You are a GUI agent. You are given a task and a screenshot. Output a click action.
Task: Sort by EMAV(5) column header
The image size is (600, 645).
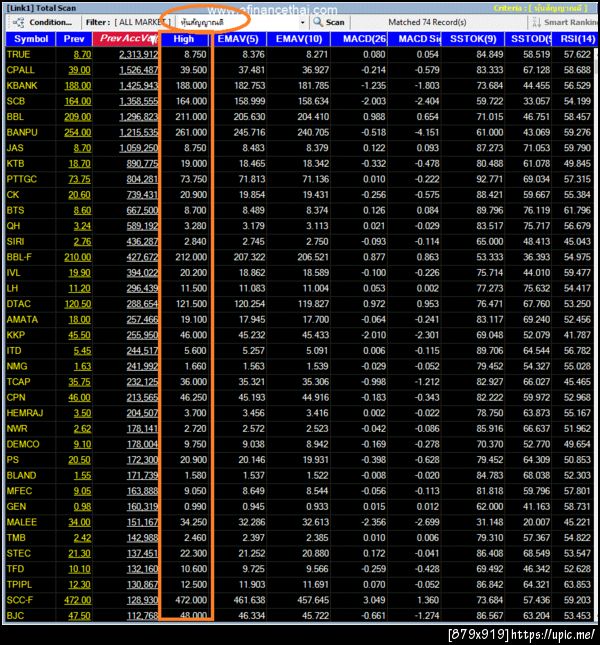click(x=238, y=39)
